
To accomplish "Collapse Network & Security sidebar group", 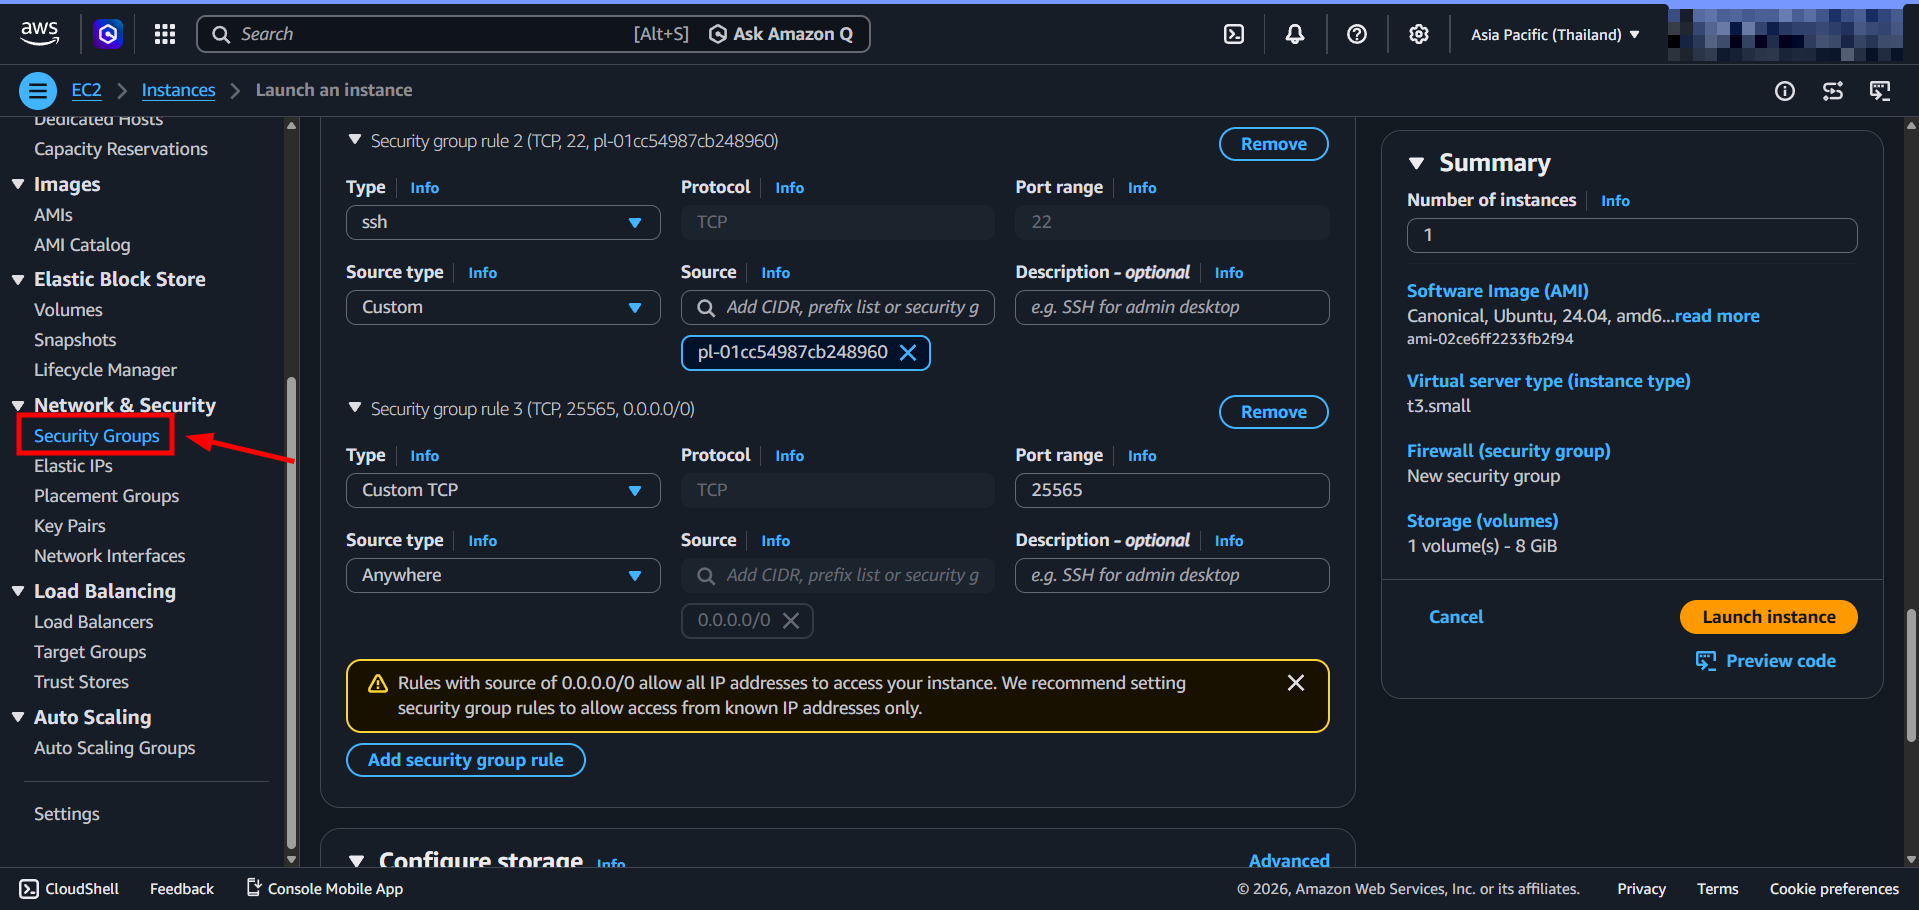I will (18, 406).
